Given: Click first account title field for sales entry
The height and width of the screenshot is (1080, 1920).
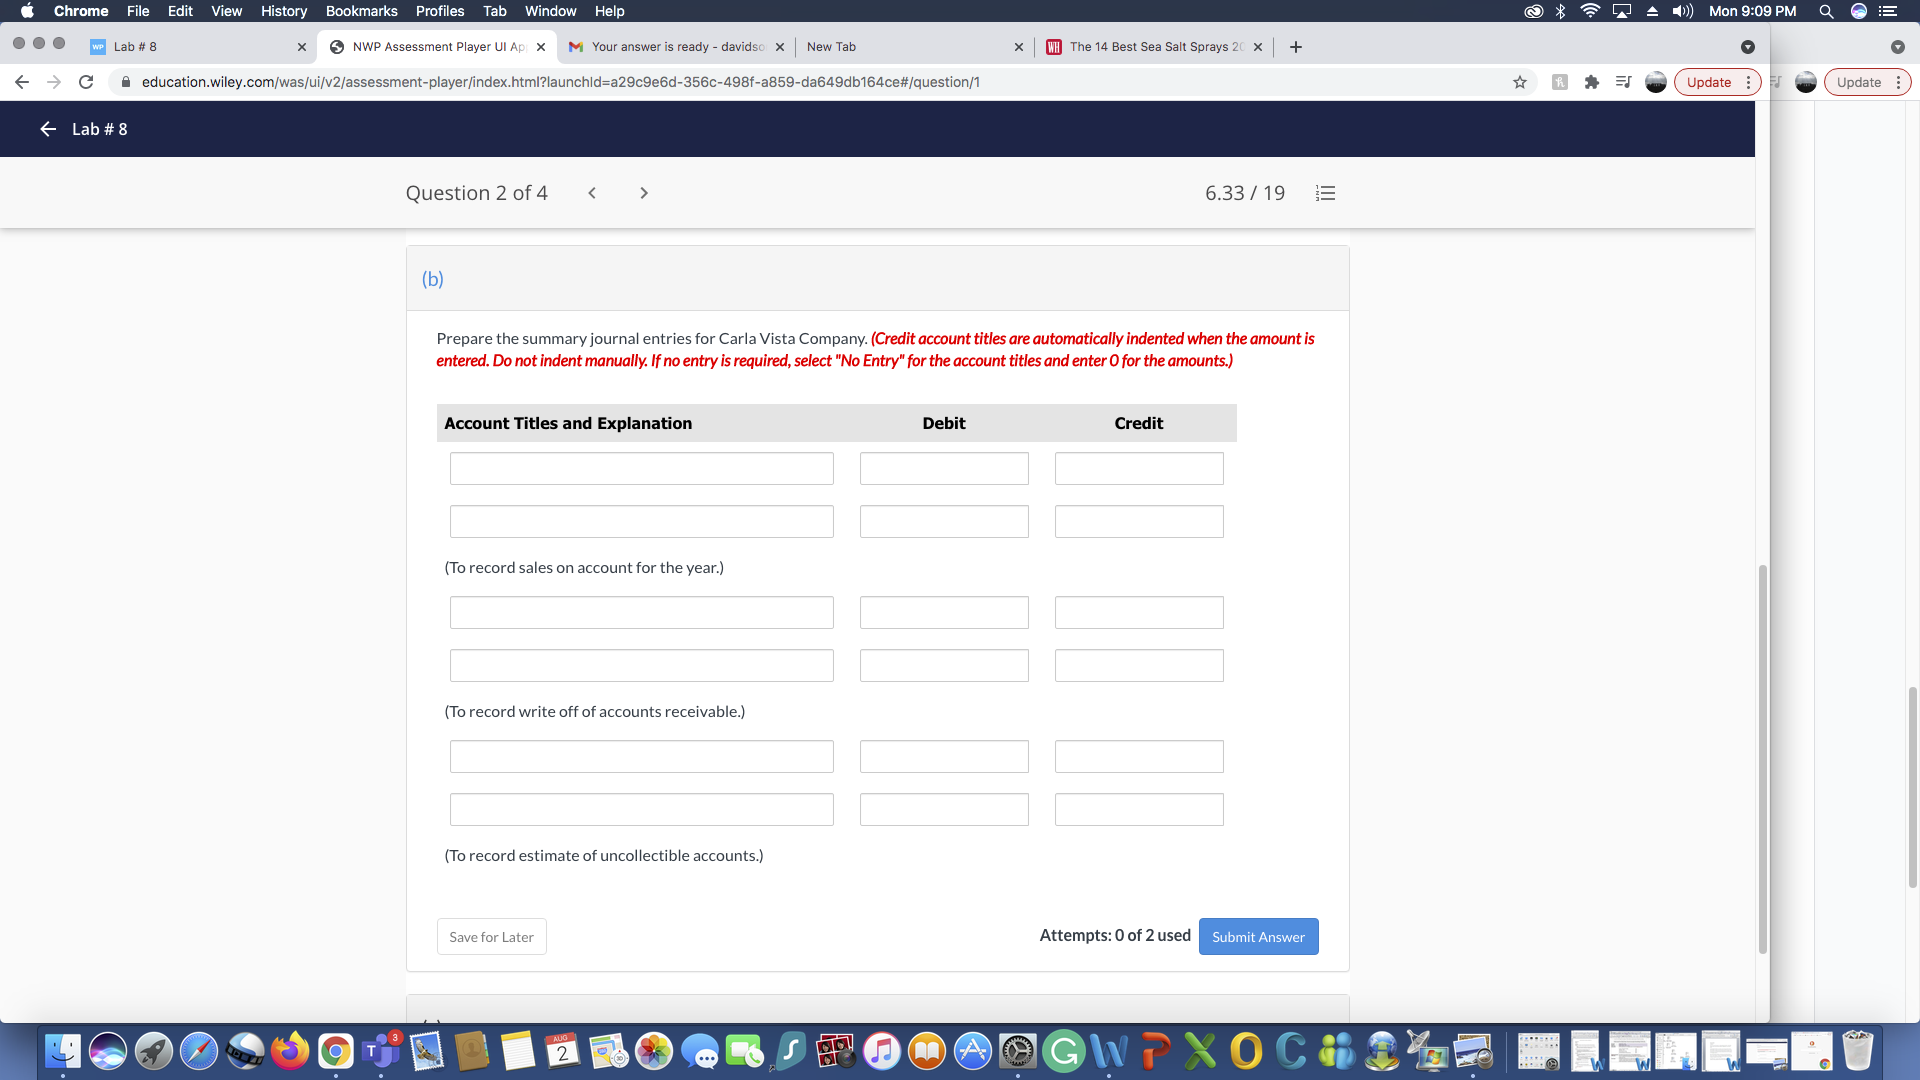Looking at the screenshot, I should click(641, 469).
